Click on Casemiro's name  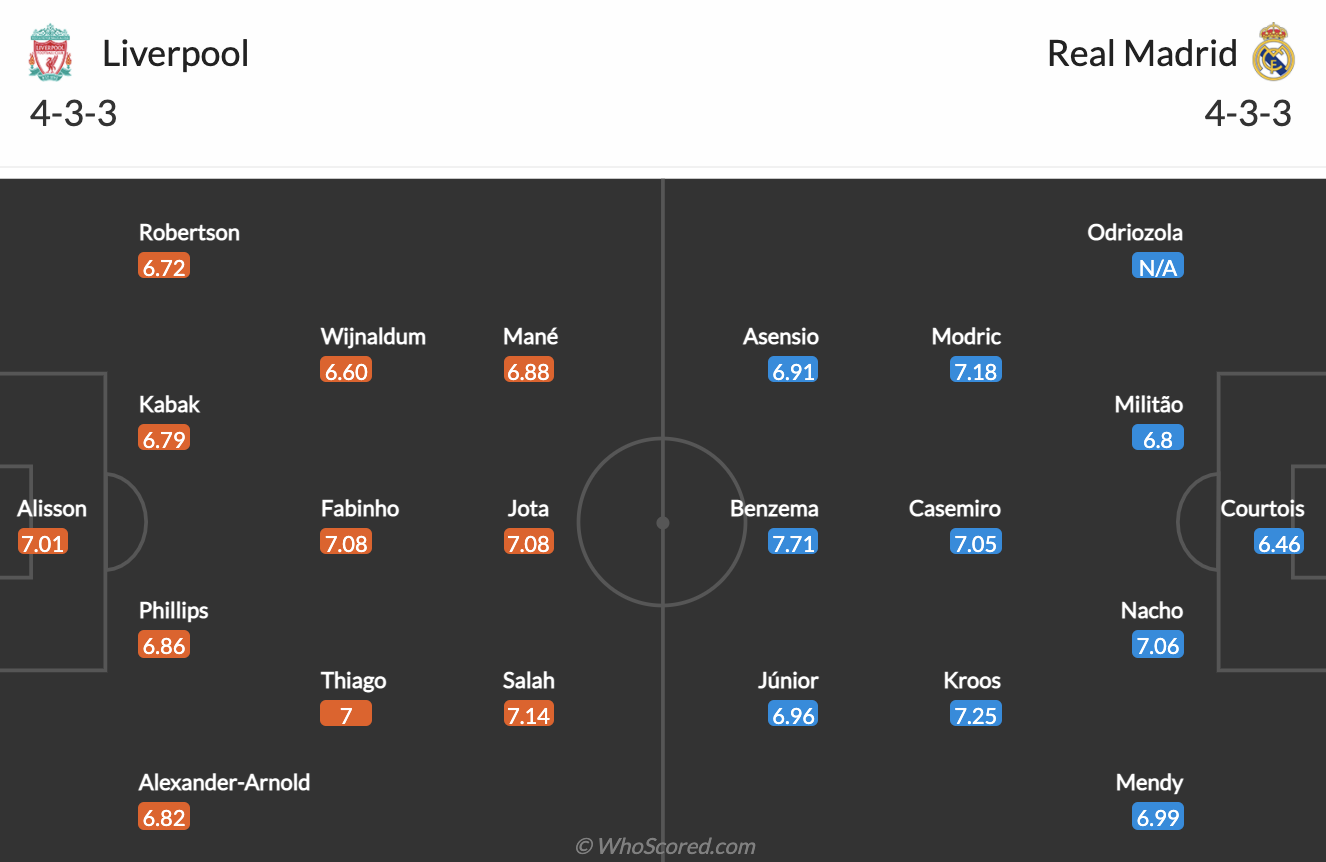[954, 508]
